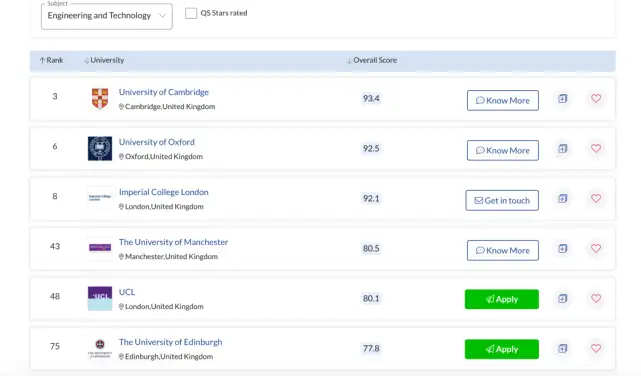Sort by Overall Score column header
Screen dimensions: 641x376
point(372,60)
